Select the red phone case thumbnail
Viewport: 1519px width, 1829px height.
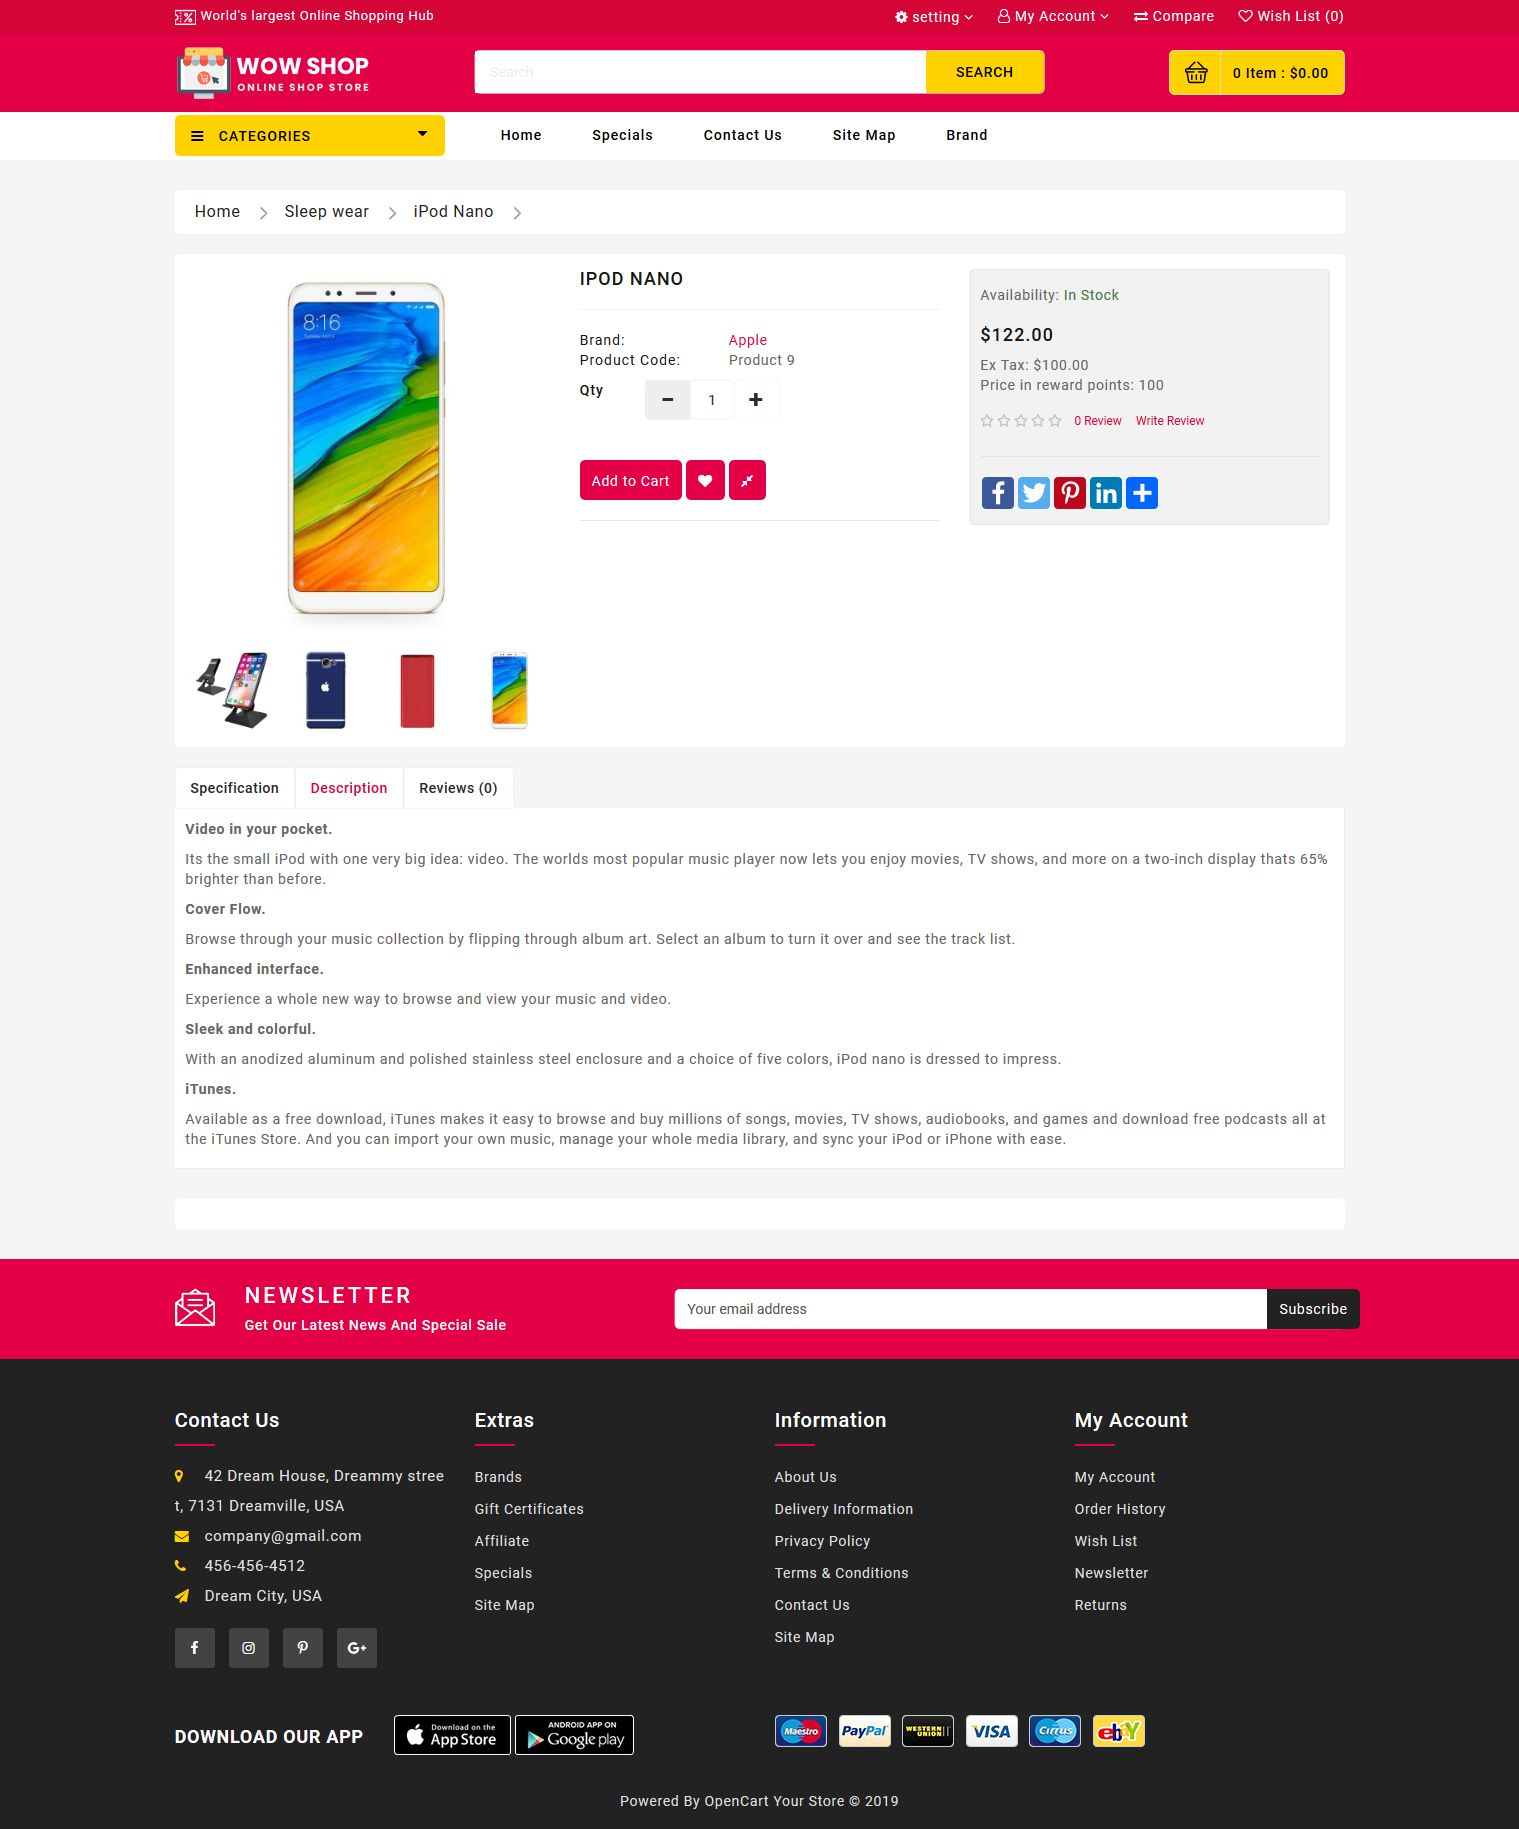point(418,690)
